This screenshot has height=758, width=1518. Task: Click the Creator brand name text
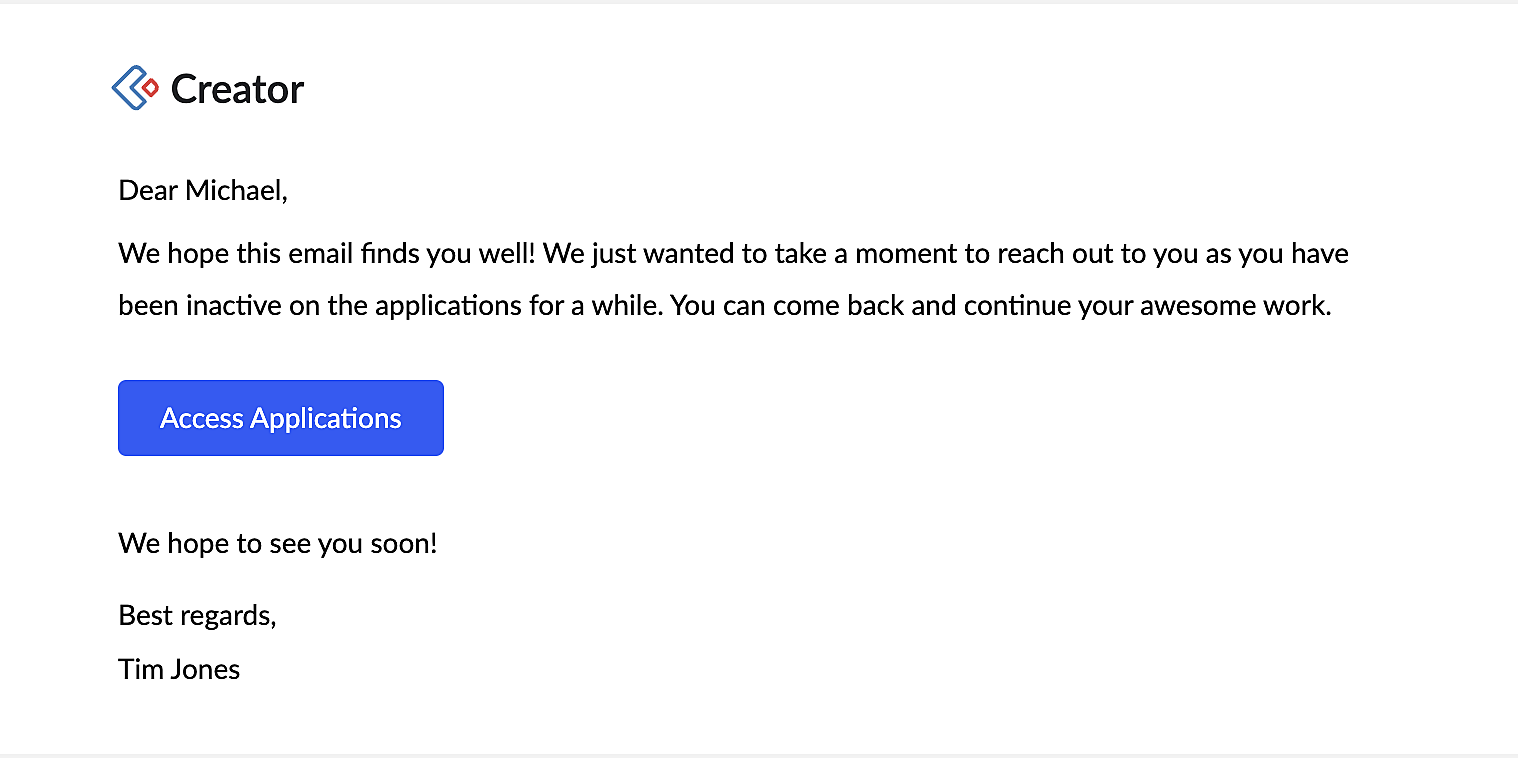(x=237, y=90)
